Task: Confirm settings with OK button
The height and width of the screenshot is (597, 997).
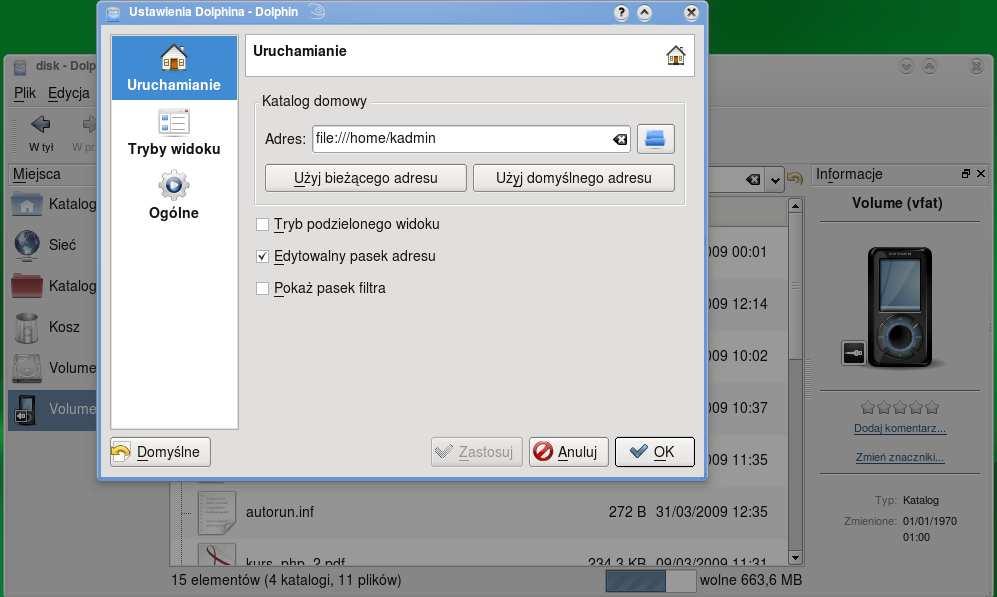Action: pyautogui.click(x=654, y=452)
